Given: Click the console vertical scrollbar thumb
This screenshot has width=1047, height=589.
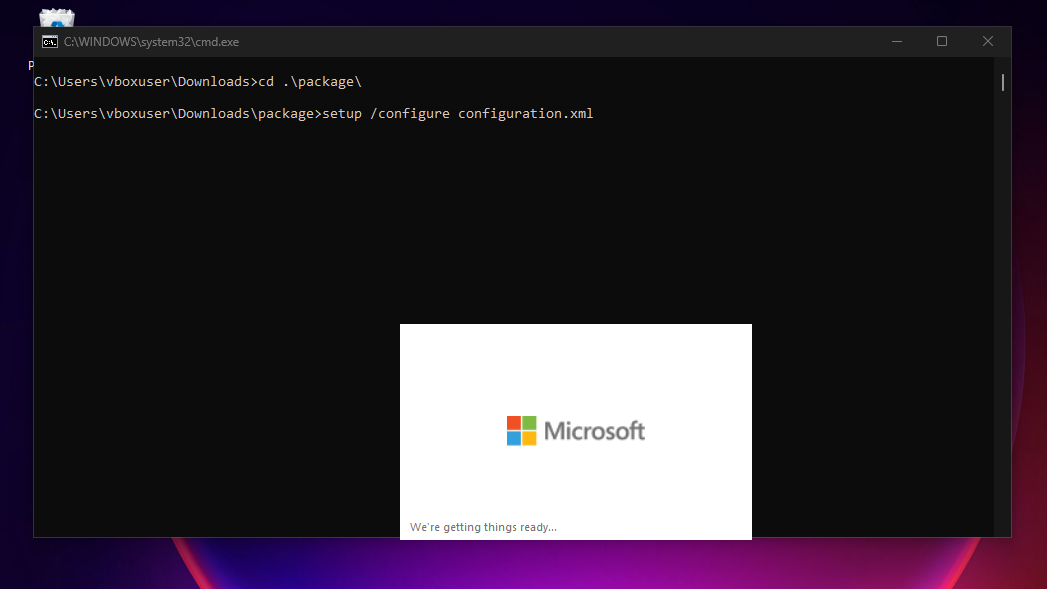Looking at the screenshot, I should point(1002,82).
